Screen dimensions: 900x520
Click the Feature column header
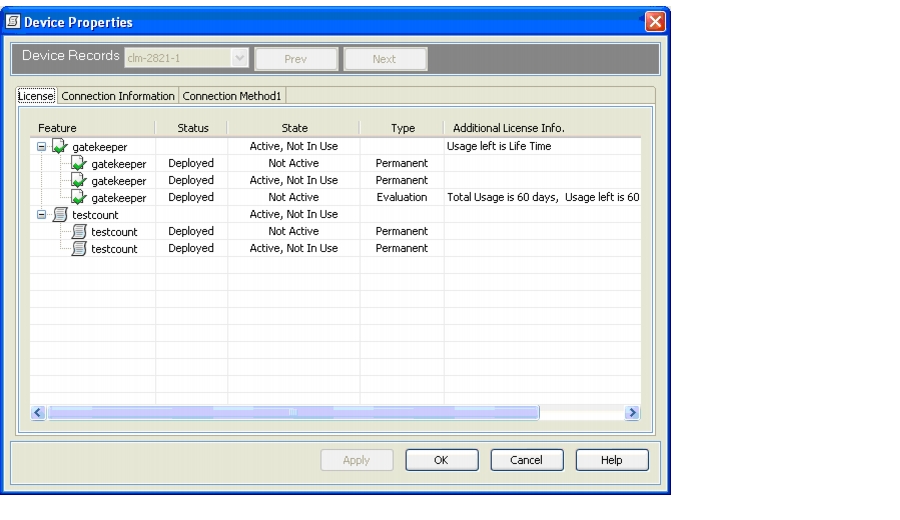click(x=92, y=128)
